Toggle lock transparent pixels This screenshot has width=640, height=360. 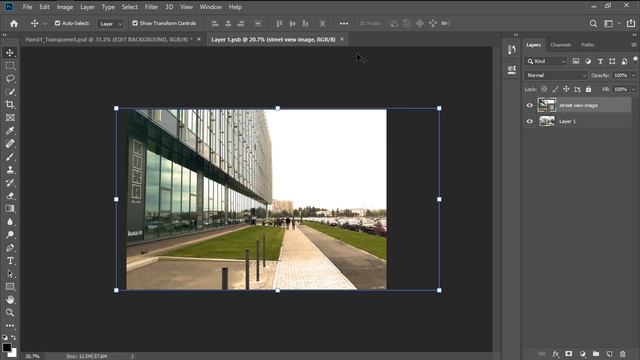point(544,89)
